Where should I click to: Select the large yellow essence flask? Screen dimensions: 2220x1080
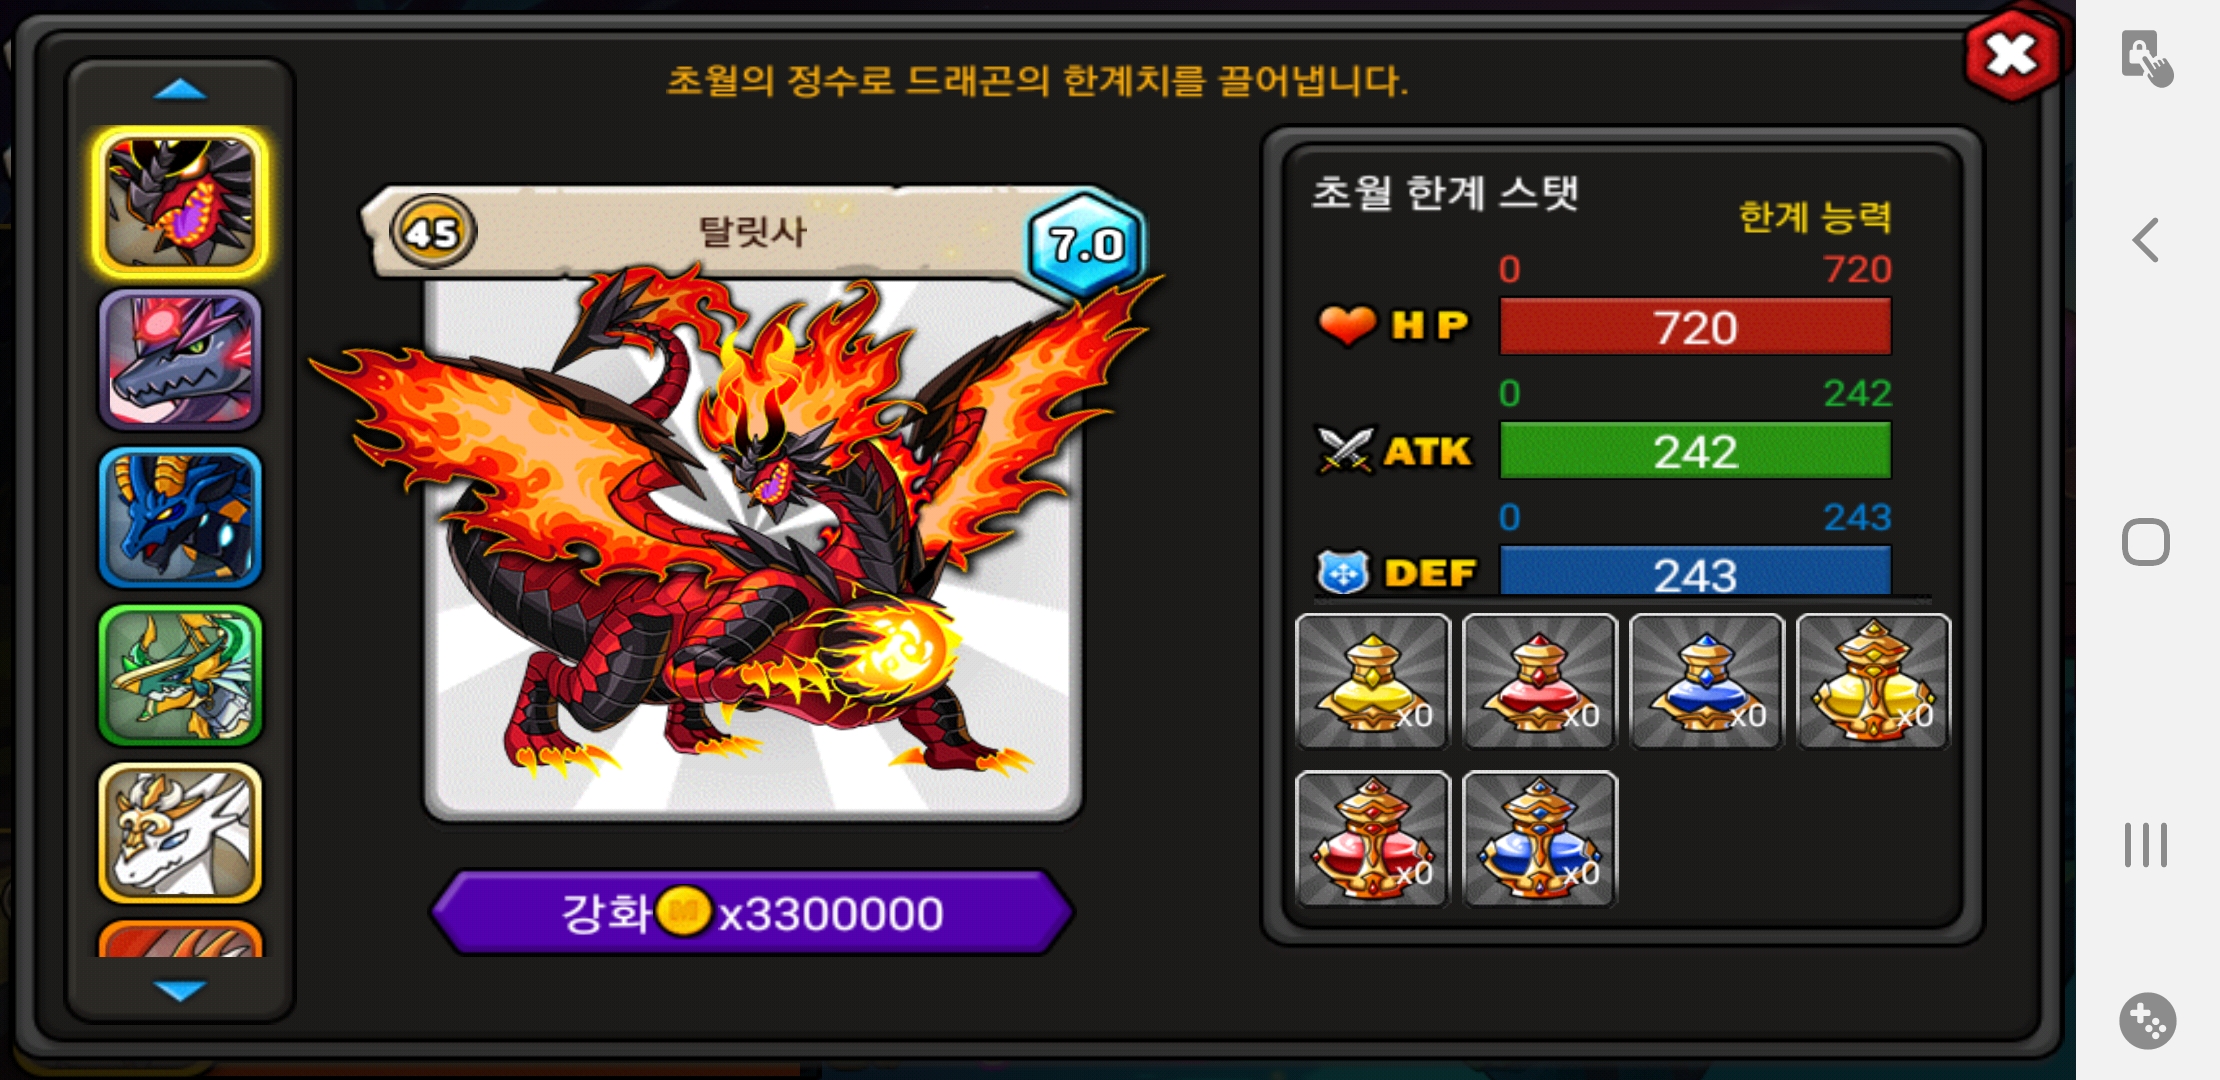[1873, 681]
